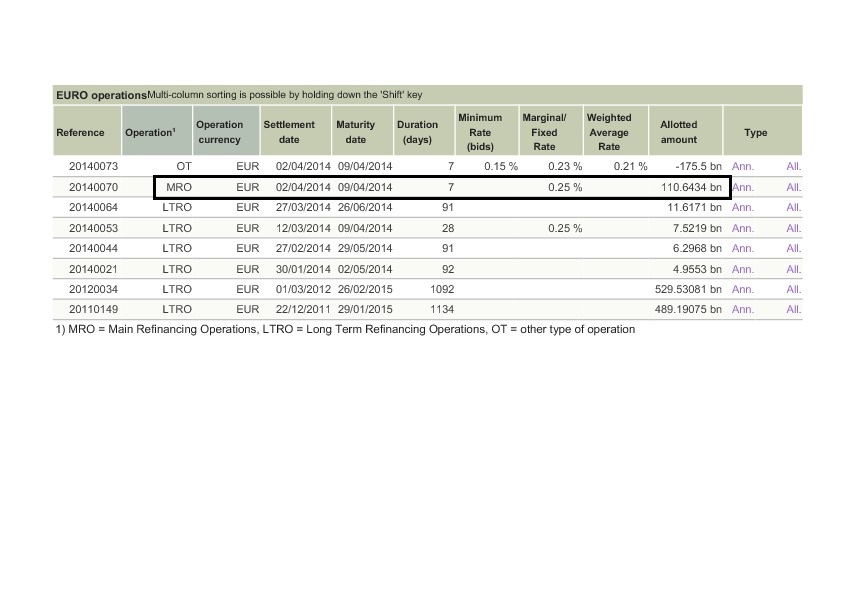842x595 pixels.
Task: Open All. link for reference 20140044
Action: pyautogui.click(x=794, y=248)
